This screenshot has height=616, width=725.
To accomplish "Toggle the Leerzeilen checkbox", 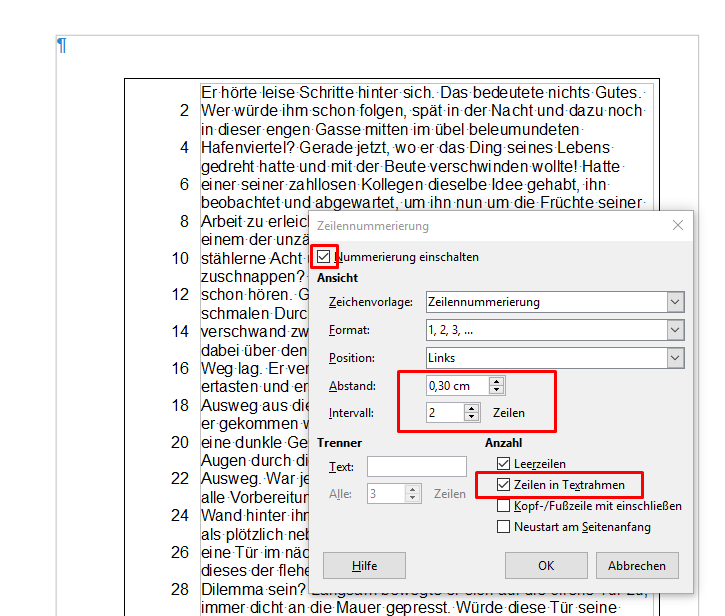I will [504, 464].
